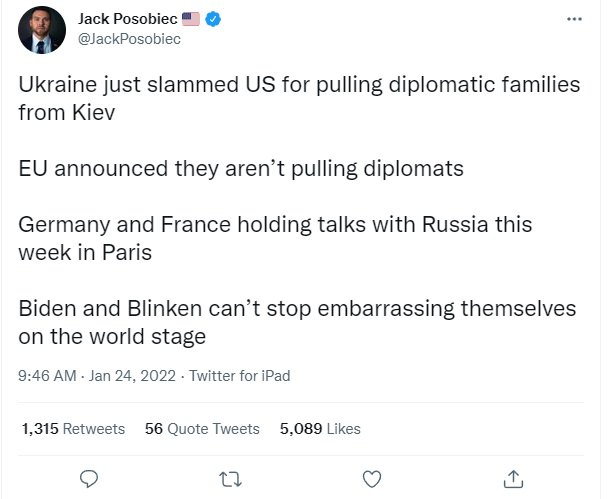The height and width of the screenshot is (499, 607).
Task: Retweet this tweet using the retweet icon
Action: coord(230,479)
